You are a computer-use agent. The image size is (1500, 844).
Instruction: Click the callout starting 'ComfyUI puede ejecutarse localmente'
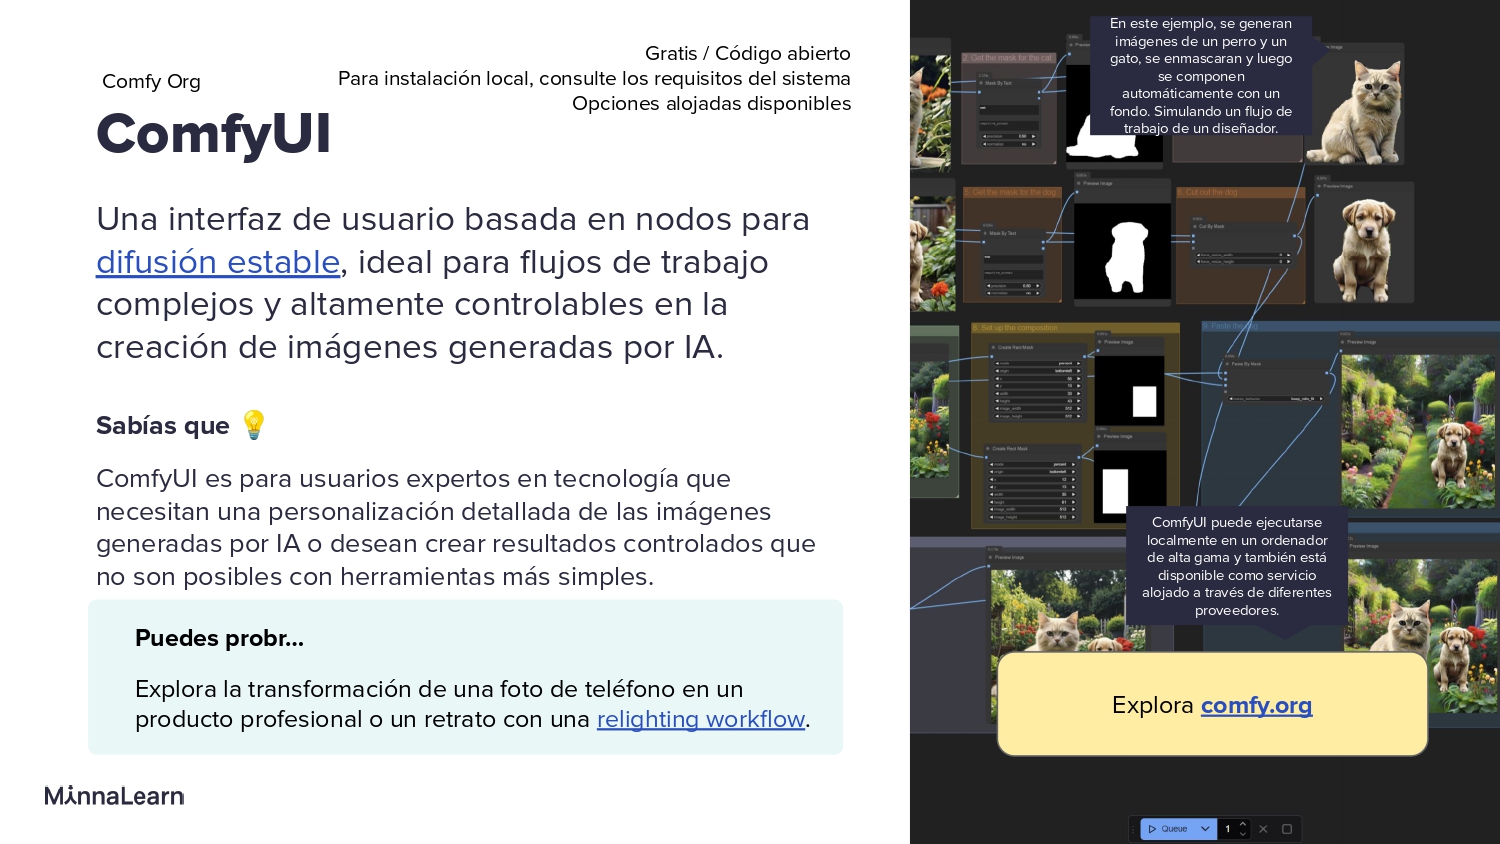click(x=1236, y=566)
